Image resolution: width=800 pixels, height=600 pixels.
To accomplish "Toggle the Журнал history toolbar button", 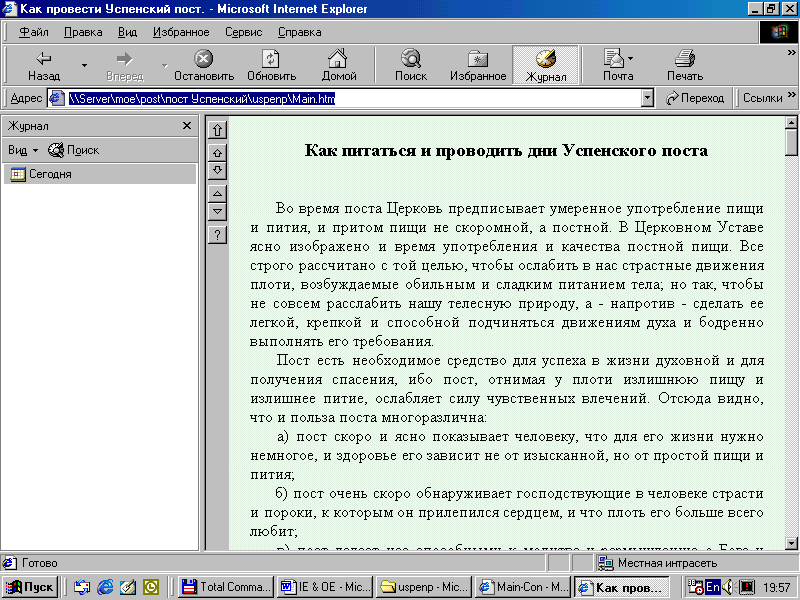I will [545, 65].
